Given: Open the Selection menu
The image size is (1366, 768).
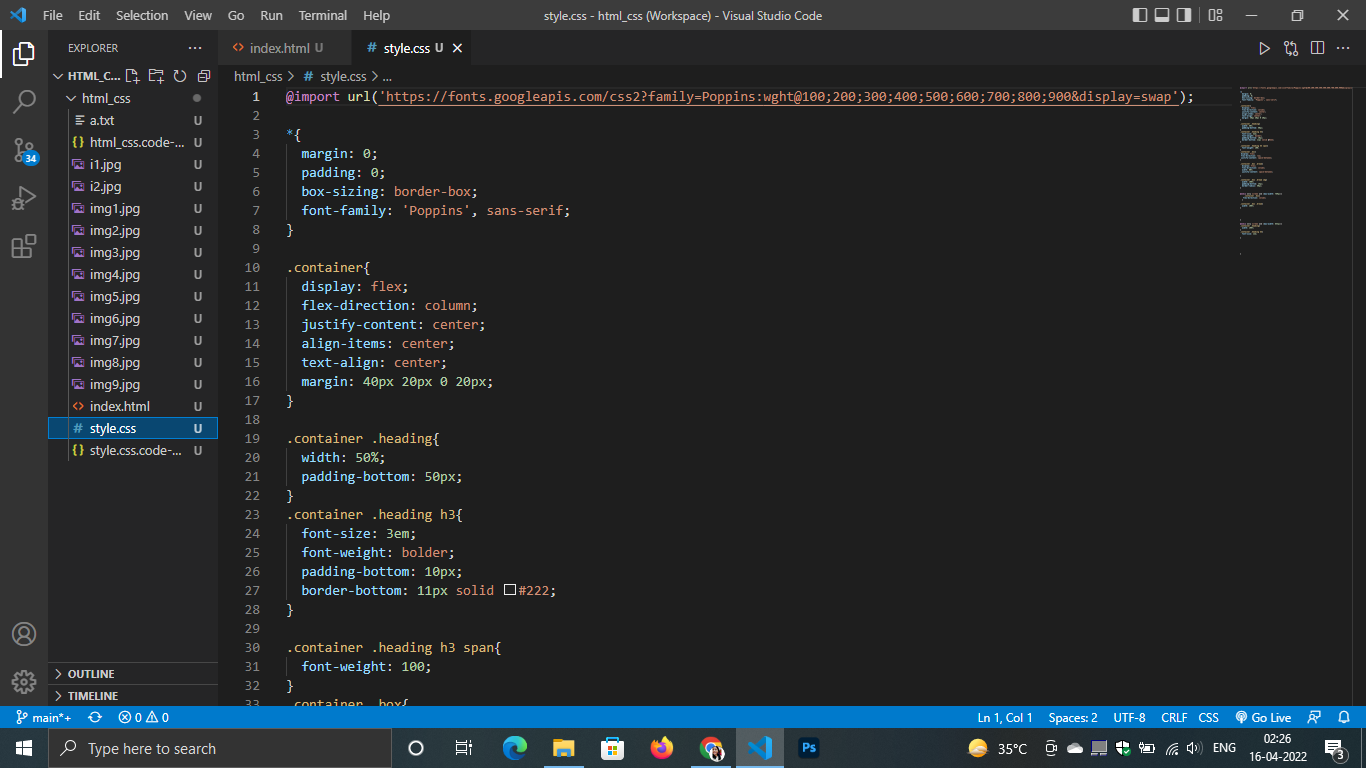Looking at the screenshot, I should (142, 16).
